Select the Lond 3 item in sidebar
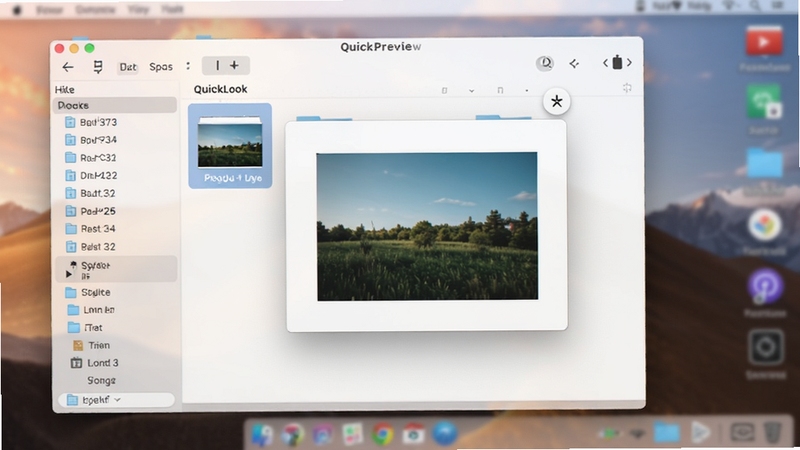800x450 pixels. pyautogui.click(x=95, y=363)
